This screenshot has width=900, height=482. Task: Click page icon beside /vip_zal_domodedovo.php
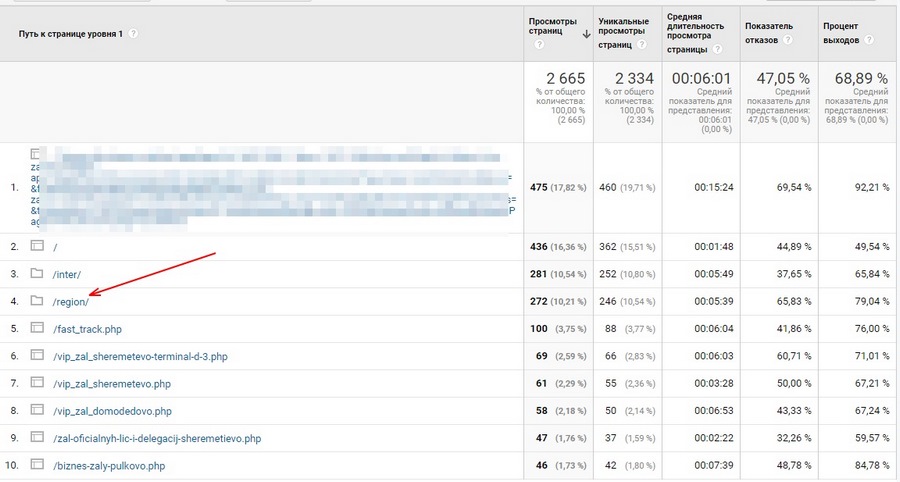[37, 410]
